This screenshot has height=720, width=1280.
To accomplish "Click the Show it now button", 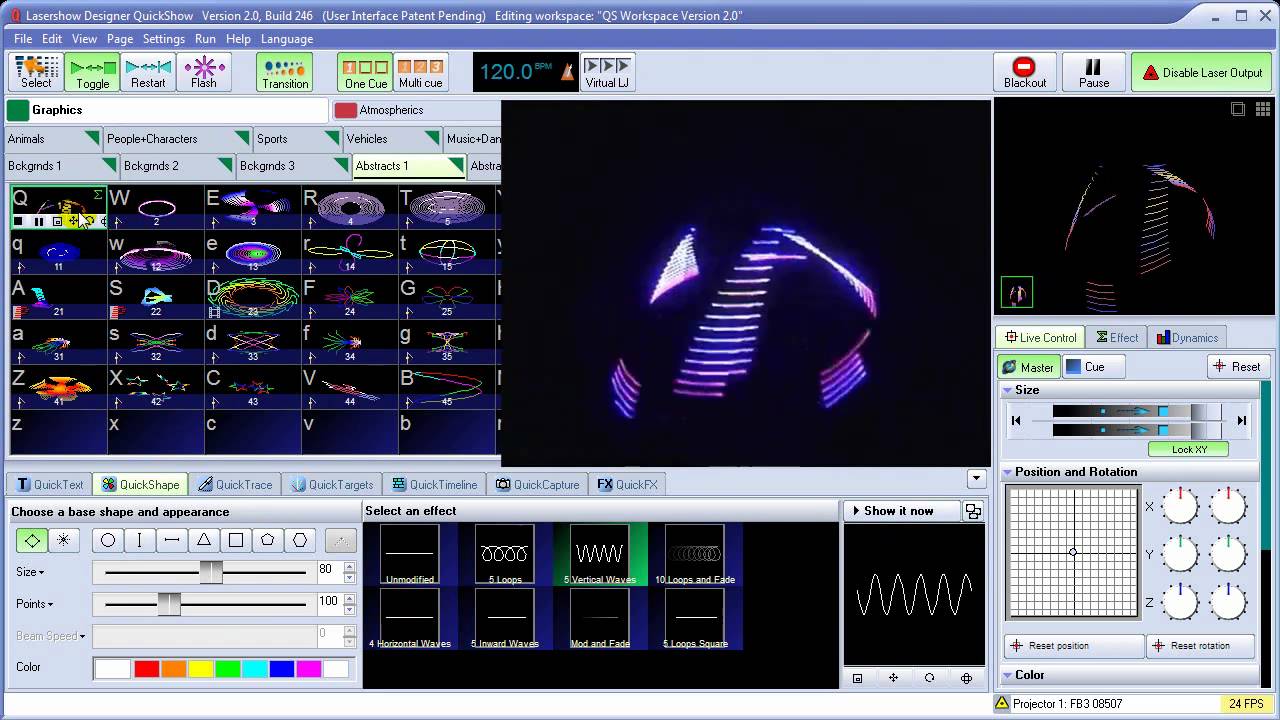I will pyautogui.click(x=902, y=511).
